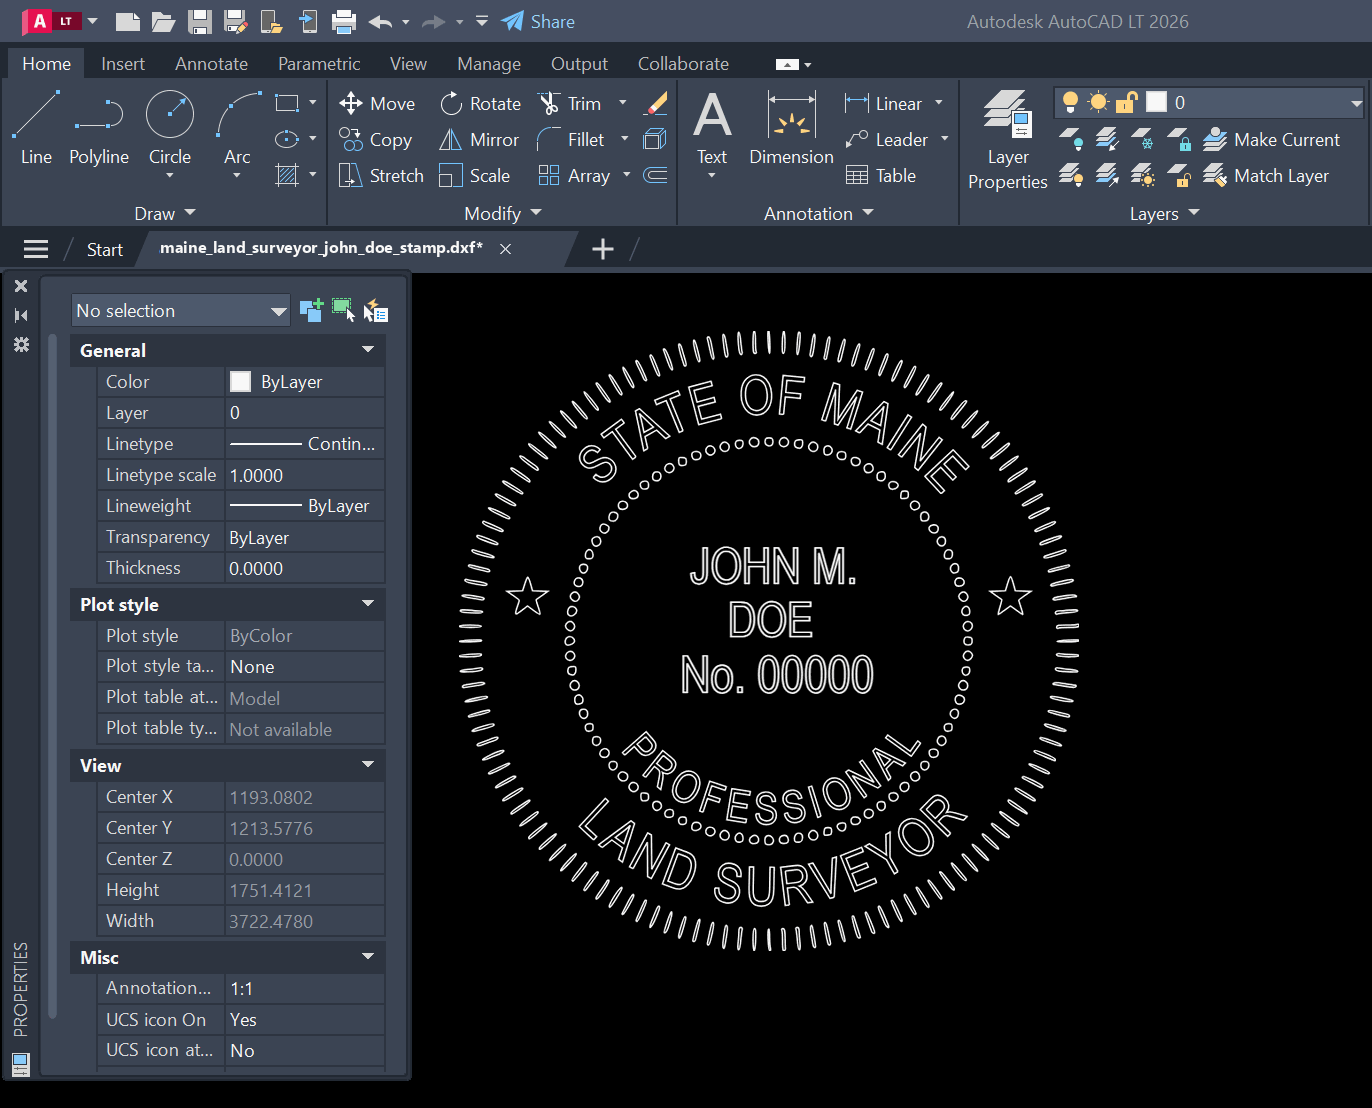Select the Trim tool
The image size is (1372, 1108).
[570, 104]
